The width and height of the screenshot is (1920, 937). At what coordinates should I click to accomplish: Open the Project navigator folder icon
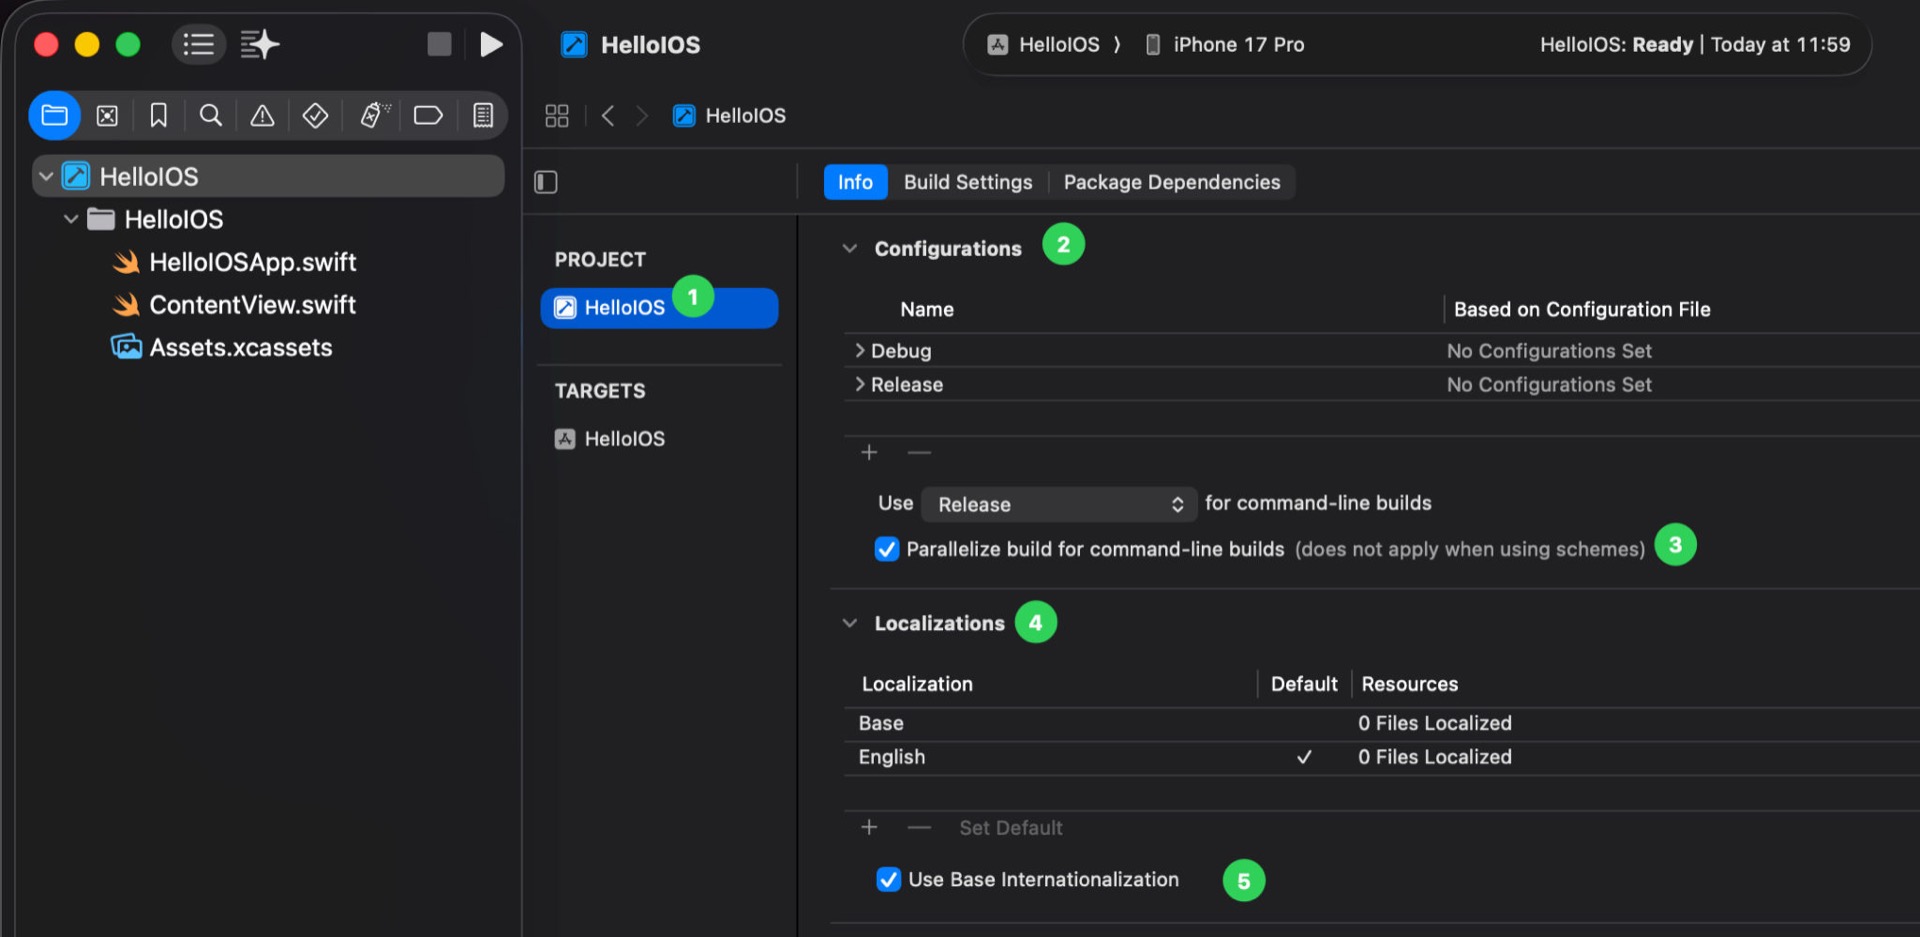tap(55, 115)
